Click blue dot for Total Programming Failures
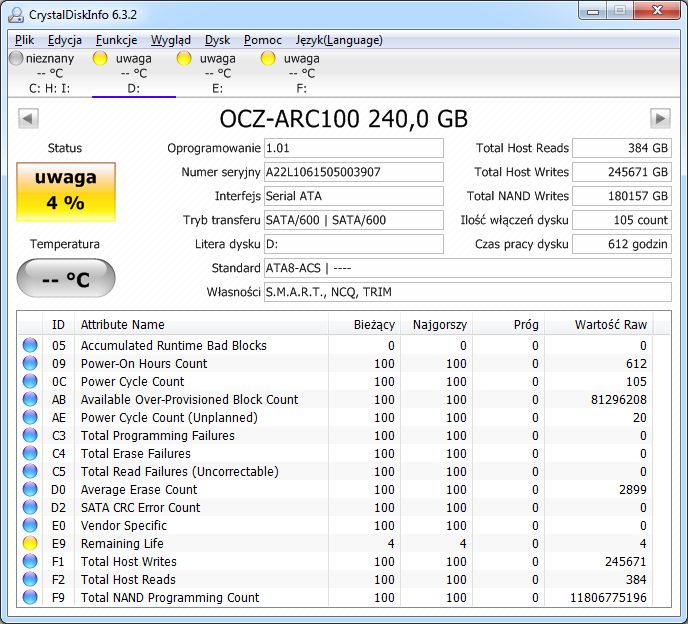Viewport: 688px width, 624px height. (30, 435)
